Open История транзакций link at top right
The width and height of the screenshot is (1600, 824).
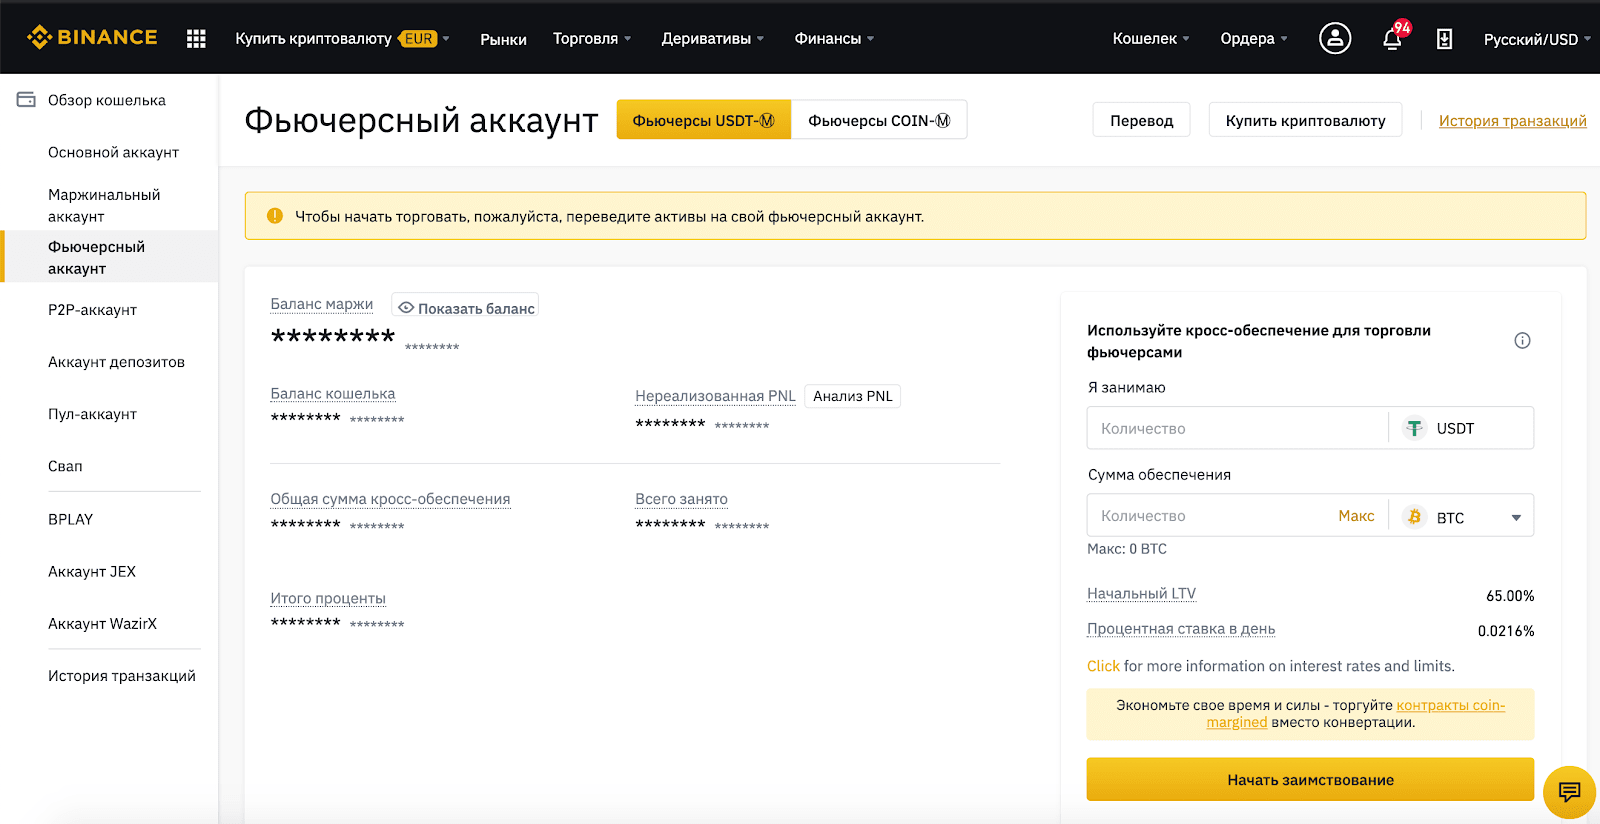point(1512,120)
